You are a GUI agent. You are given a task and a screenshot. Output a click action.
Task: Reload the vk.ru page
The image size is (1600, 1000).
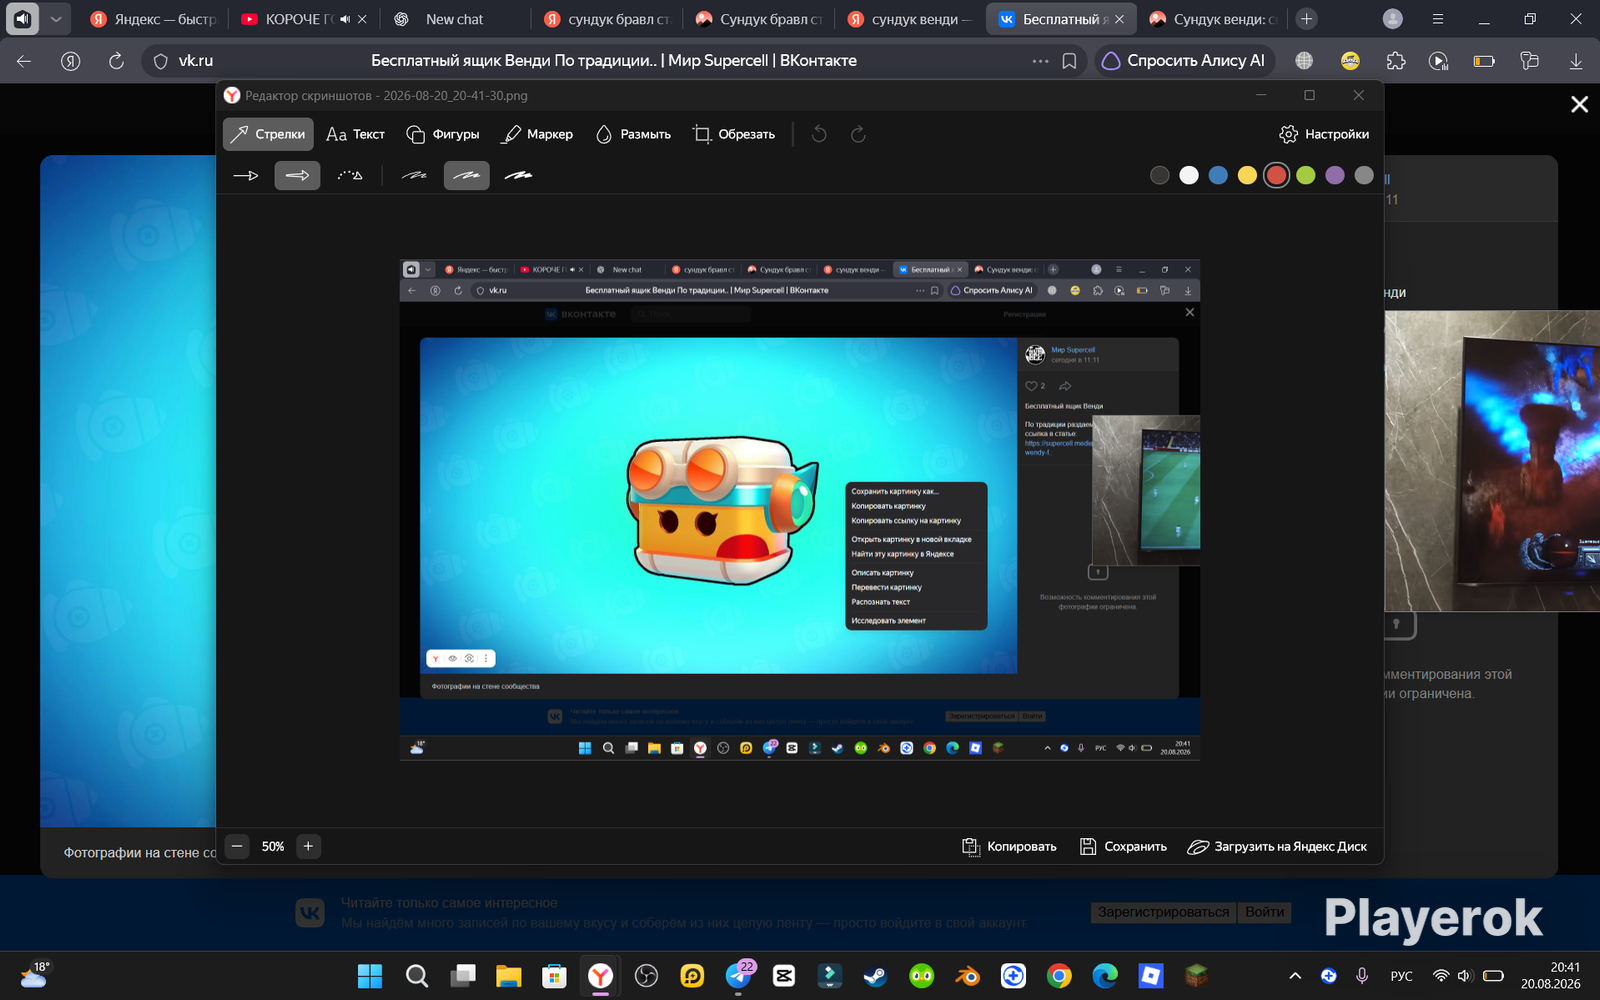(x=116, y=61)
